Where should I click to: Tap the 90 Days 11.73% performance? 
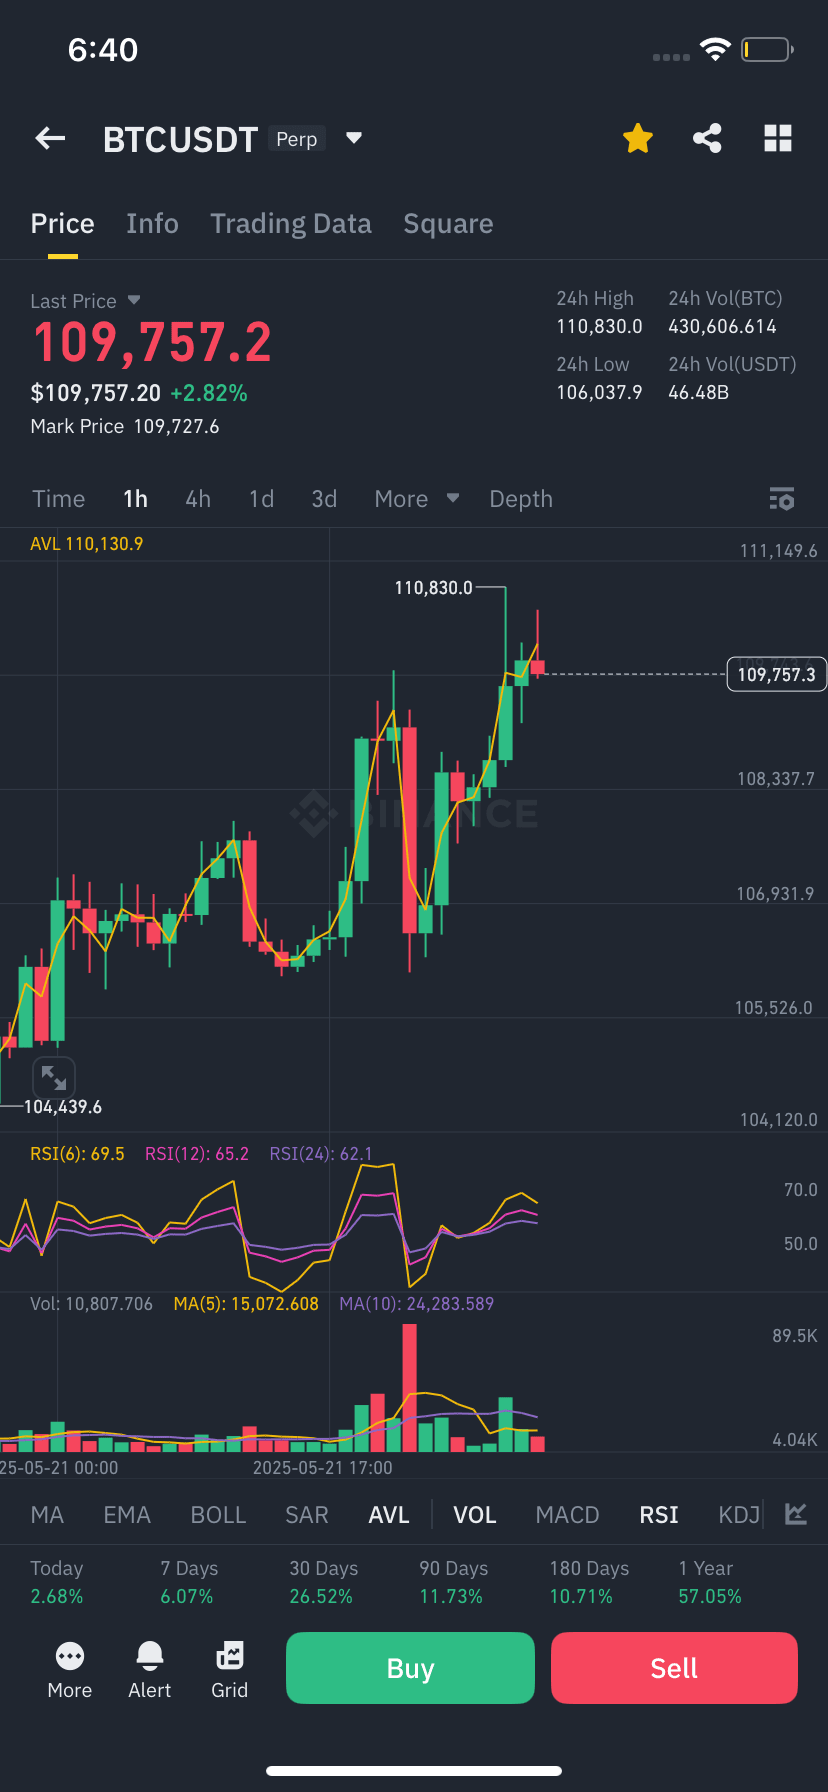(x=453, y=1582)
